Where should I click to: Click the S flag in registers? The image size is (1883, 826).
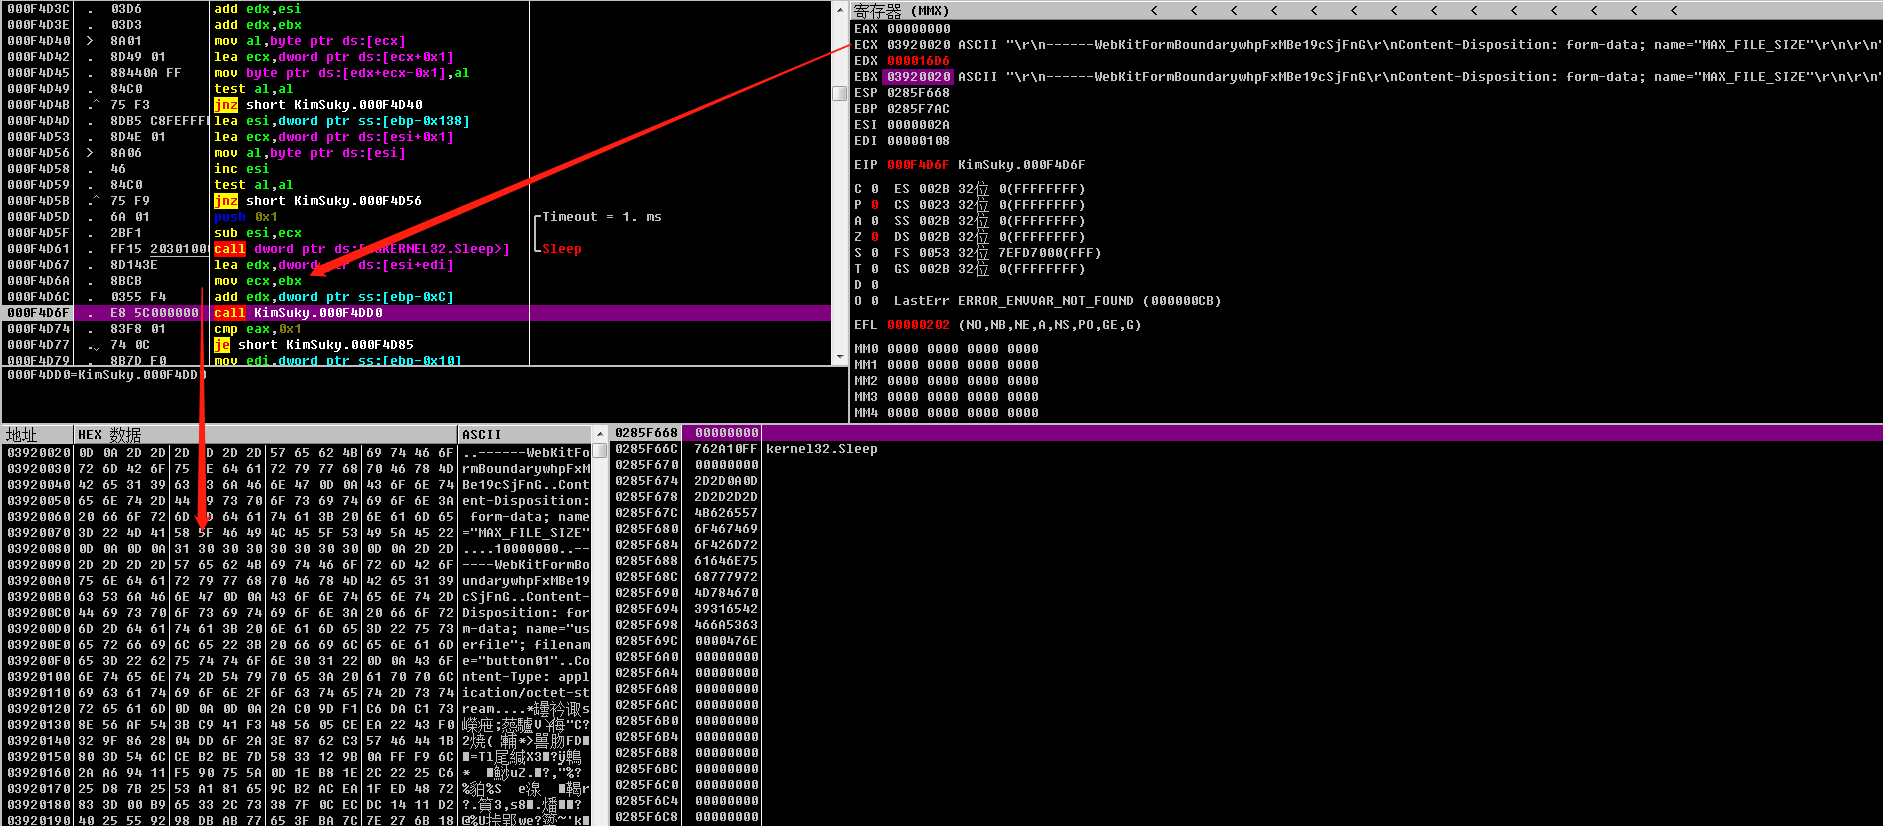(866, 253)
